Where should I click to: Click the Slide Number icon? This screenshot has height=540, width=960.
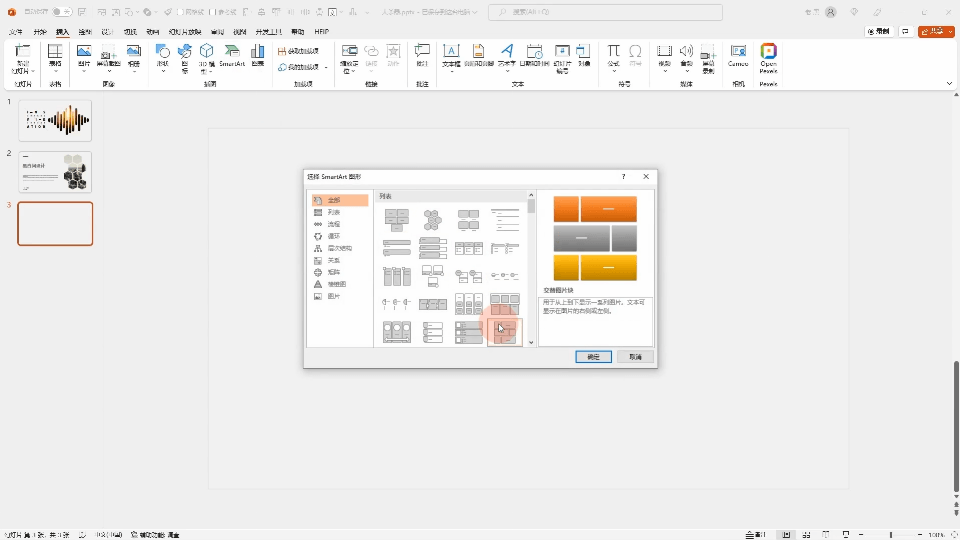coord(562,51)
